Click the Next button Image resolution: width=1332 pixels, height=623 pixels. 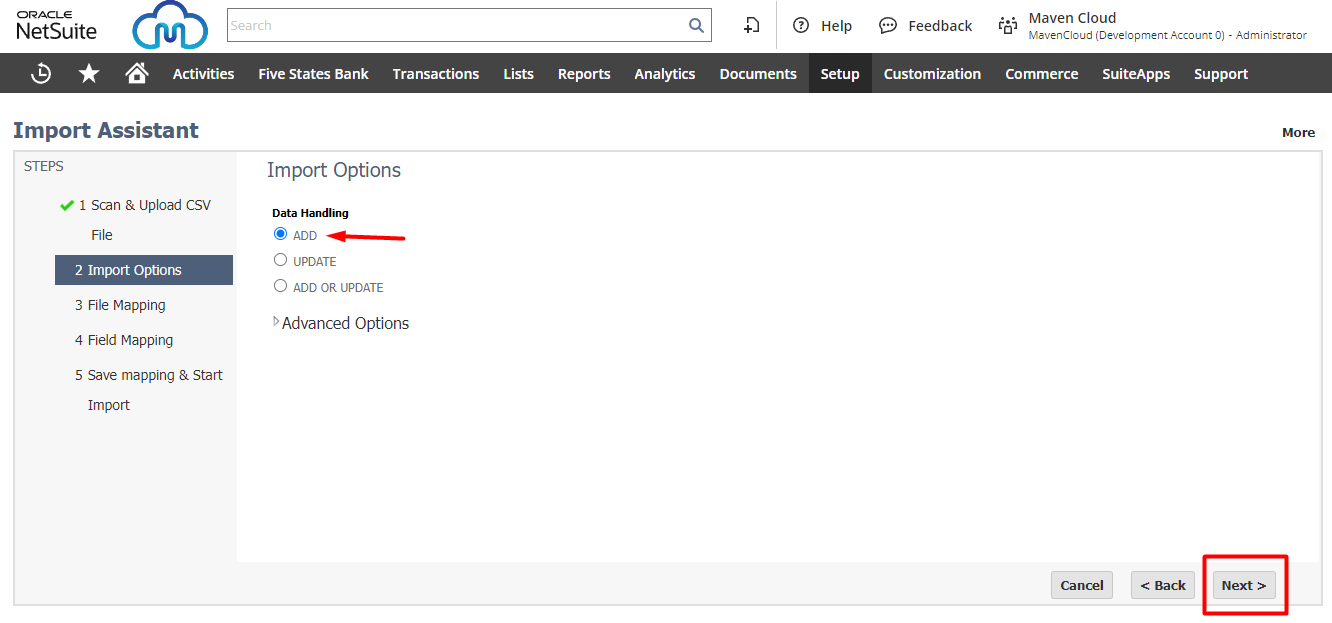coord(1243,585)
